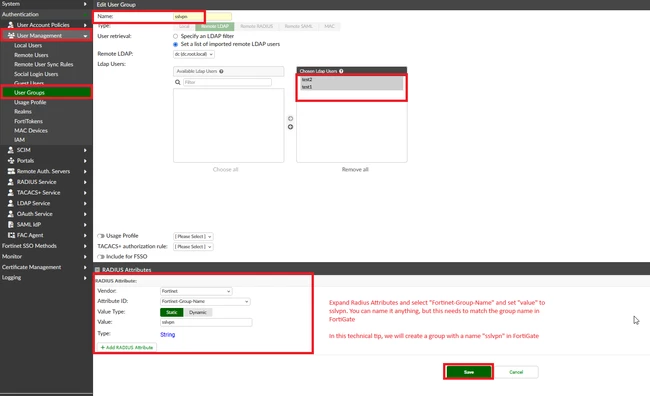Viewport: 650px width, 396px height.
Task: Click the RADIUS Value input field
Action: pyautogui.click(x=206, y=322)
